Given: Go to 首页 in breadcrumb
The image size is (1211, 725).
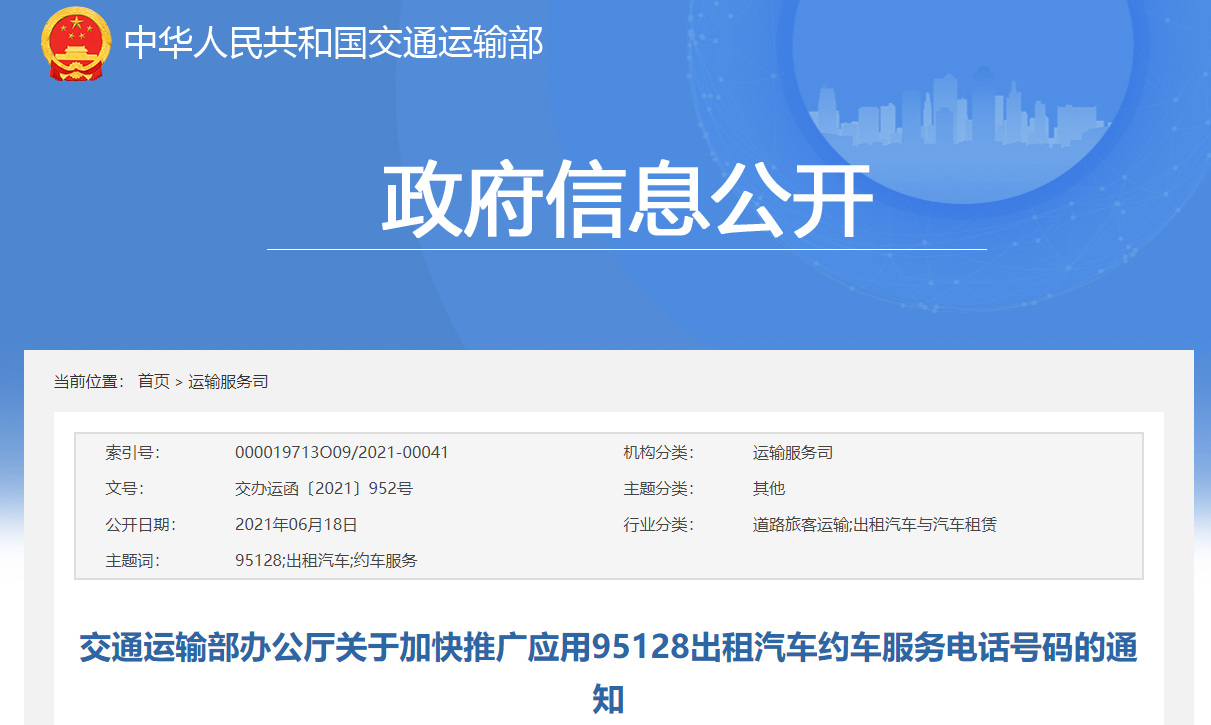Looking at the screenshot, I should click(154, 381).
